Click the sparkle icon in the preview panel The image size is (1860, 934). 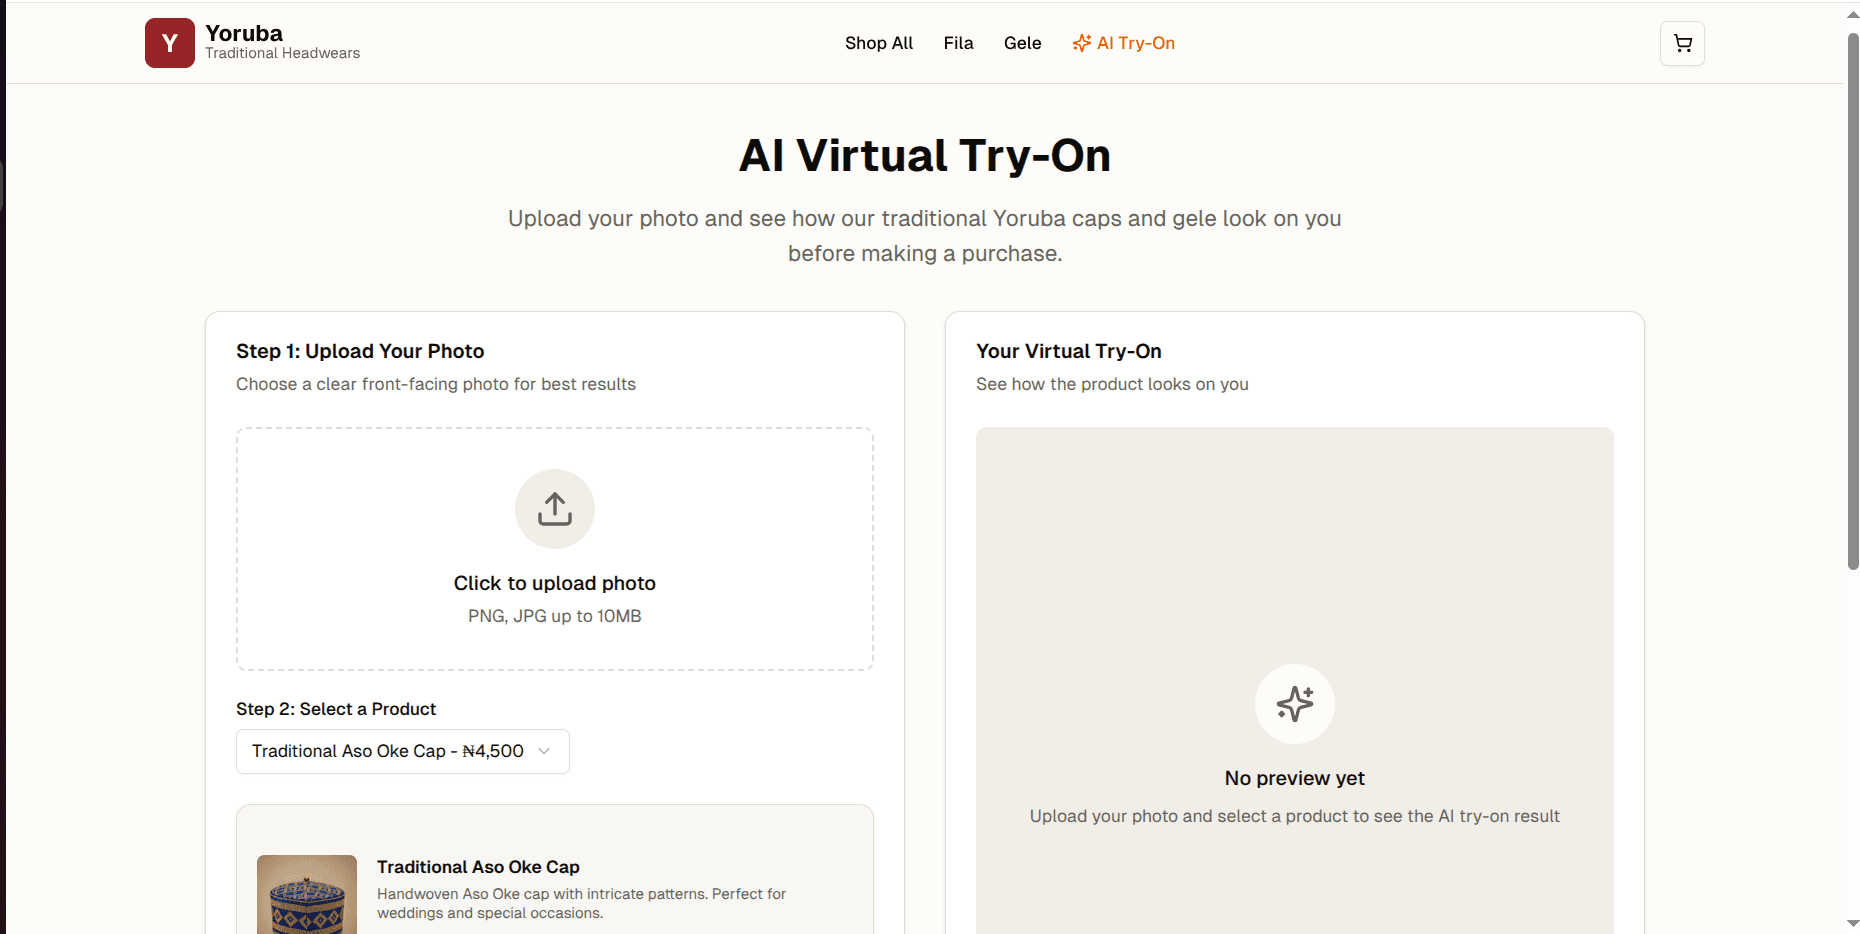coord(1294,704)
